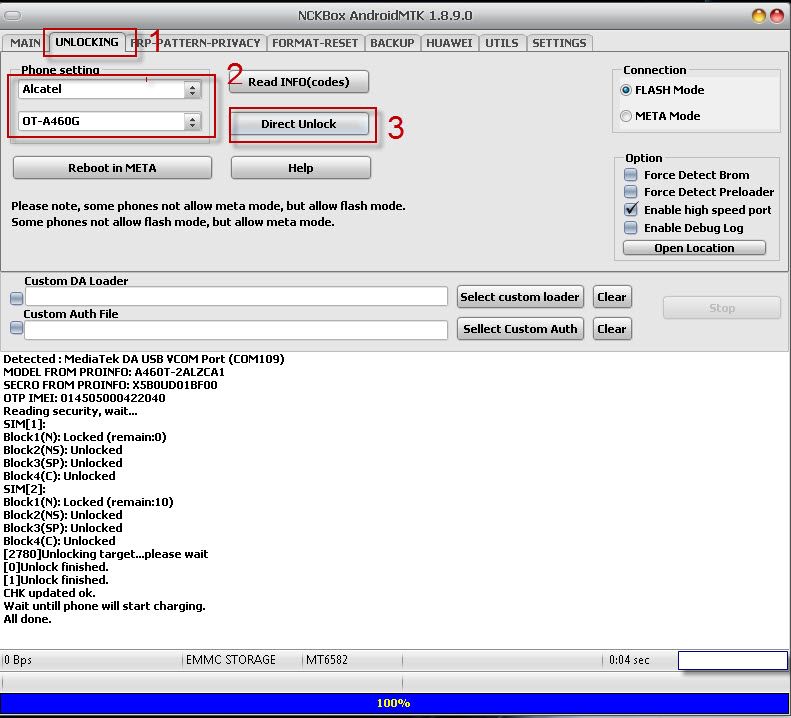Click Reboot in META button

pos(112,168)
